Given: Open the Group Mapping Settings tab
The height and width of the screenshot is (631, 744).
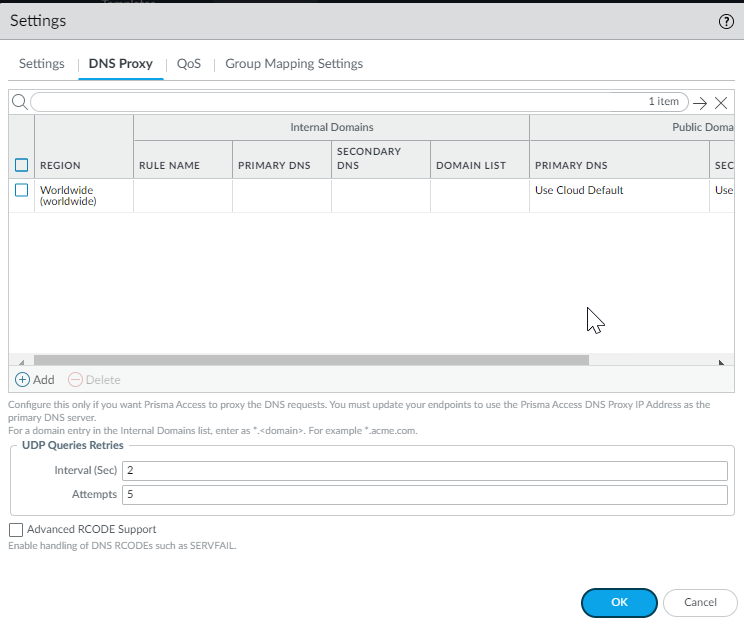Looking at the screenshot, I should click(x=294, y=64).
